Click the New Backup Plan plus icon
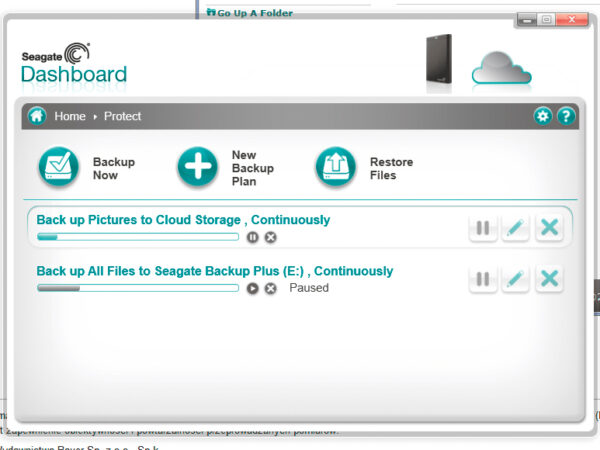This screenshot has width=600, height=450. (198, 168)
